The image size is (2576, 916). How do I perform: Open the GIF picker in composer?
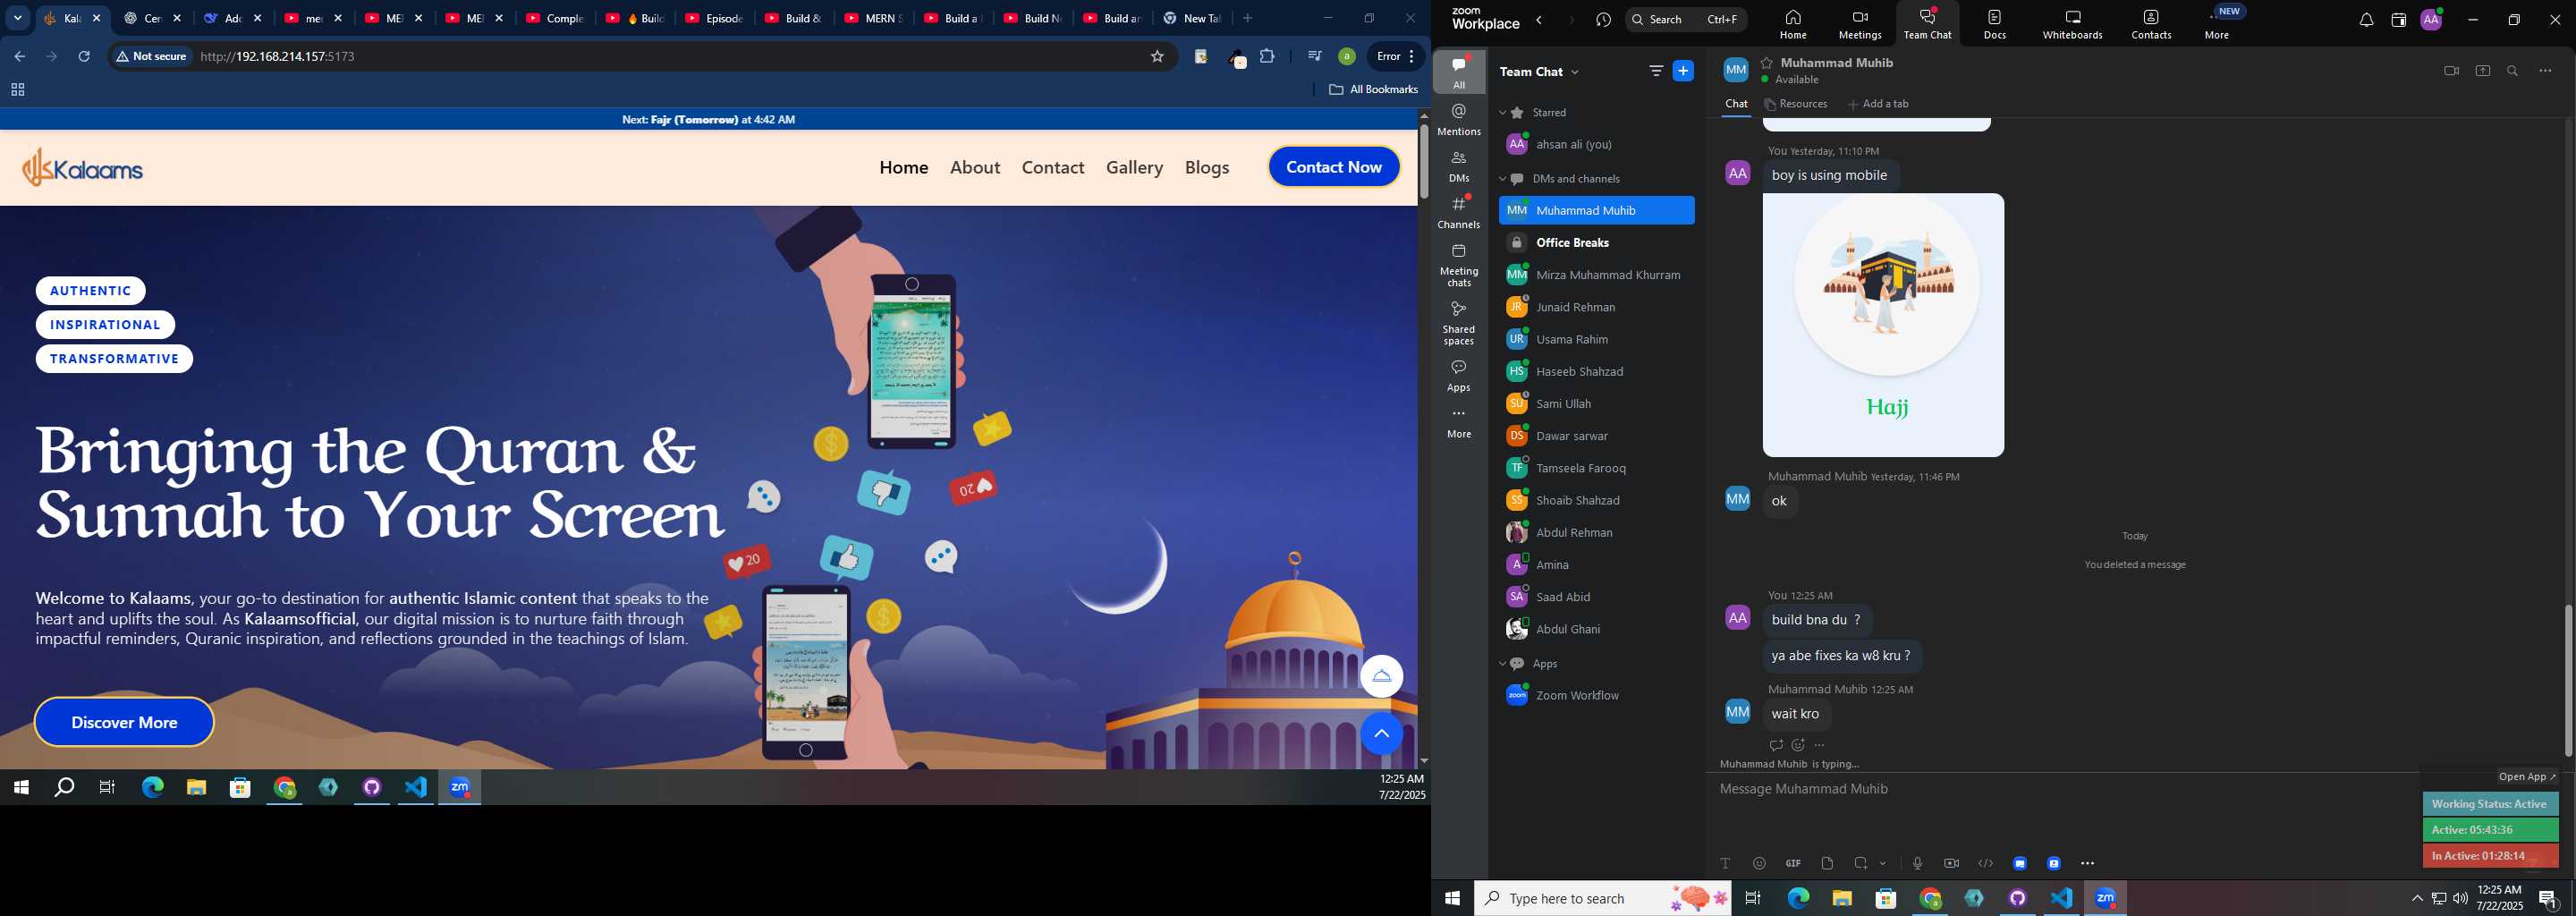click(x=1793, y=863)
